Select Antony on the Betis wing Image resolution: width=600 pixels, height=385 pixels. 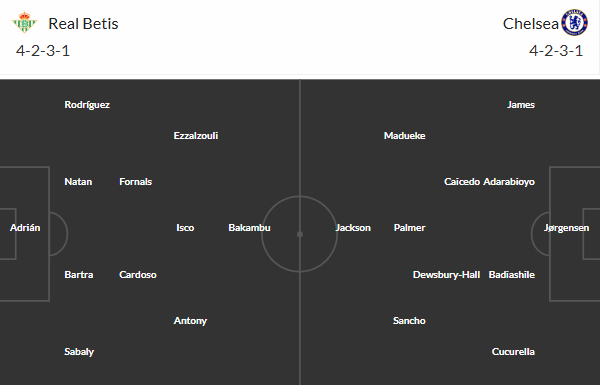(x=190, y=321)
